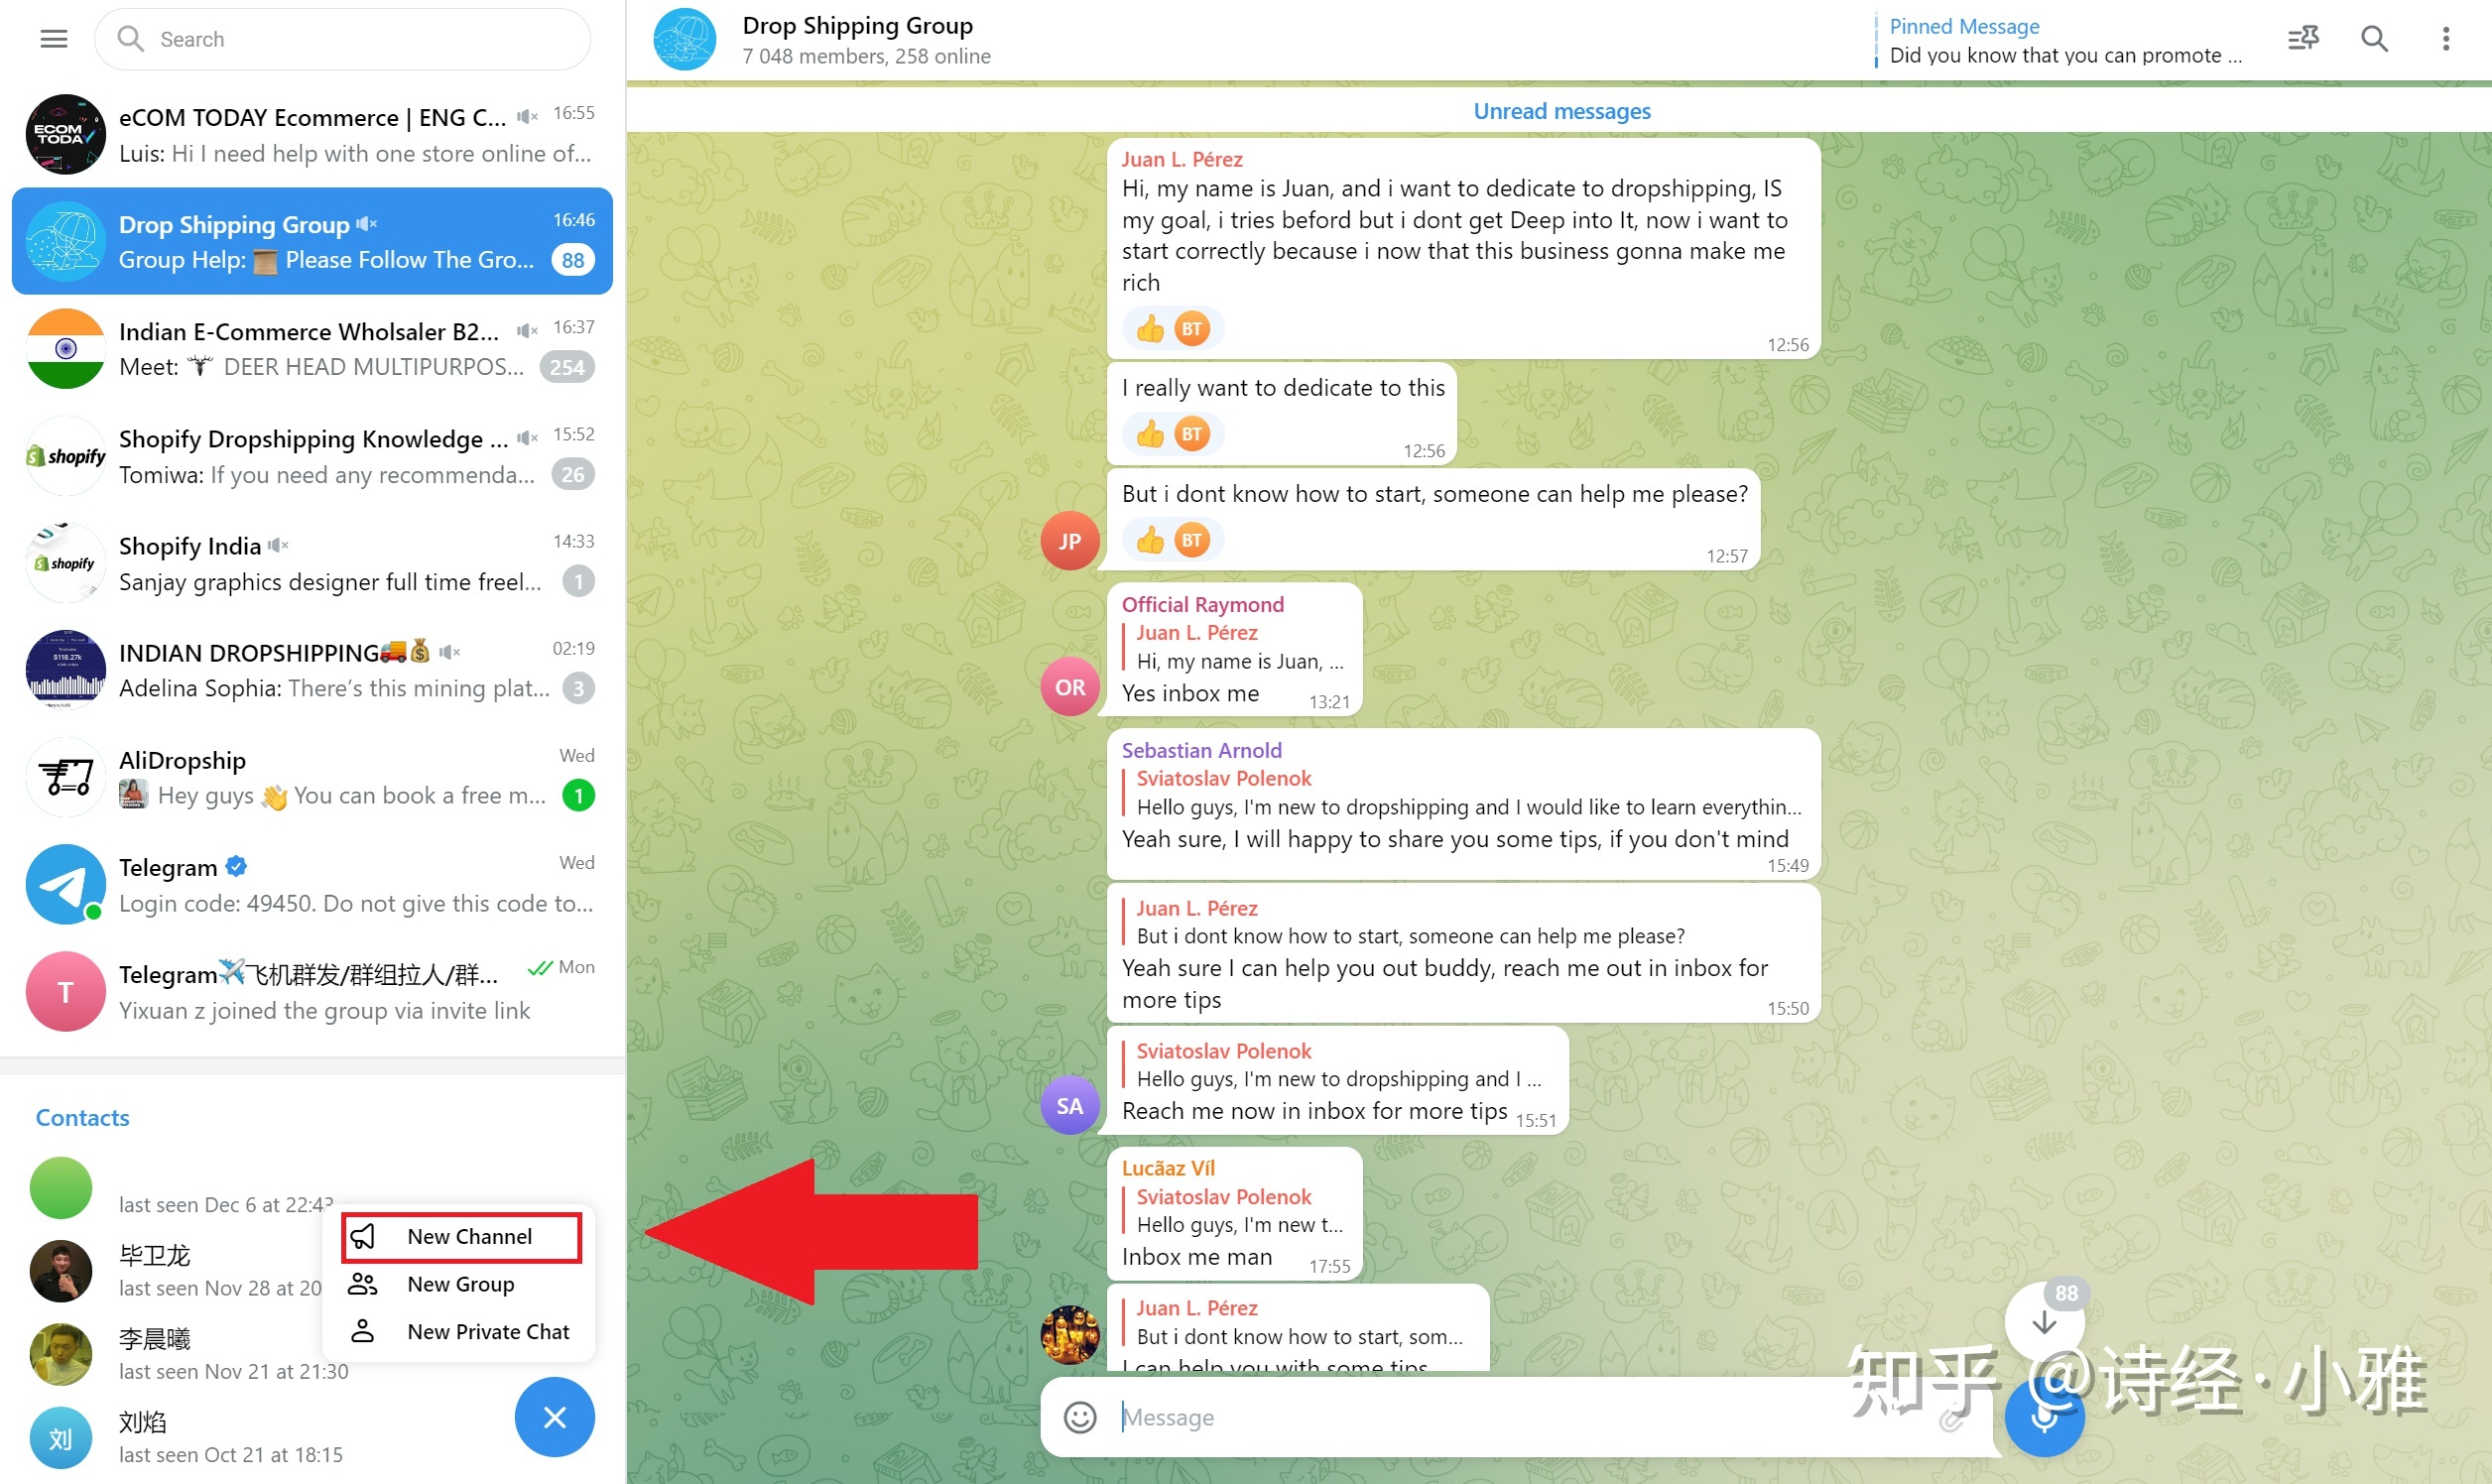Click the emoji smiley icon in message bar
This screenshot has height=1484, width=2492.
pyautogui.click(x=1079, y=1416)
